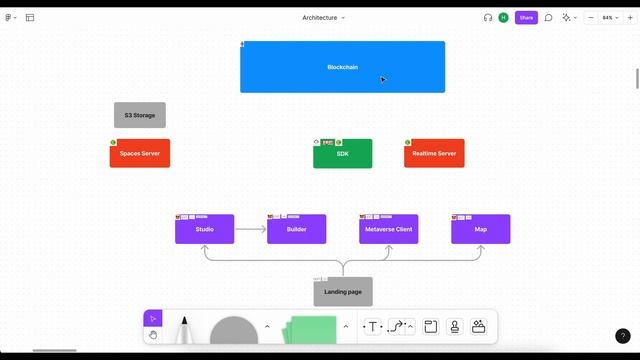Image resolution: width=640 pixels, height=360 pixels.
Task: Click the purple Share button
Action: coord(526,18)
